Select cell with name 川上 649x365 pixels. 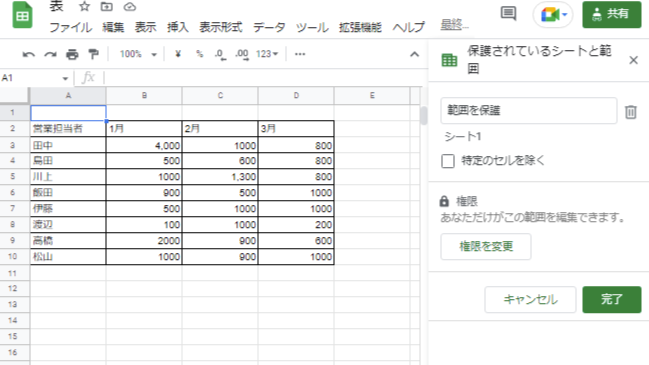[68, 177]
